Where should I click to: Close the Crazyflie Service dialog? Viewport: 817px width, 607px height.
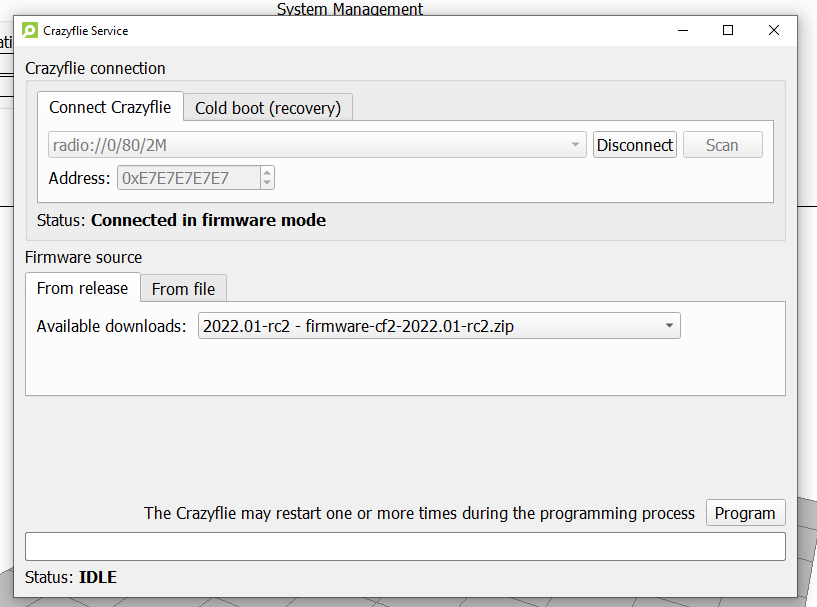pos(774,30)
